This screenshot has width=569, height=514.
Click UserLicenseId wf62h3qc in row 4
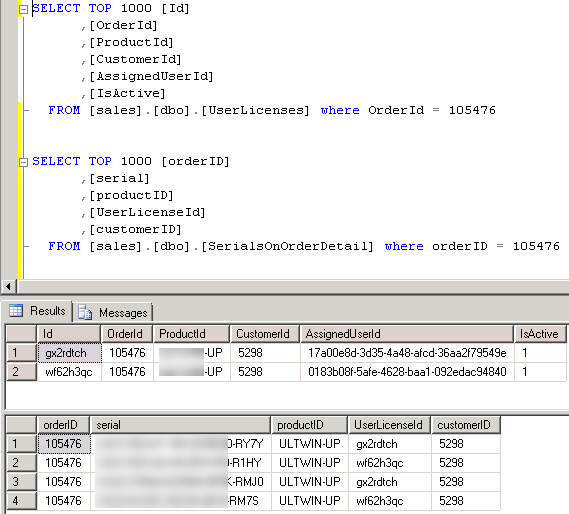389,501
